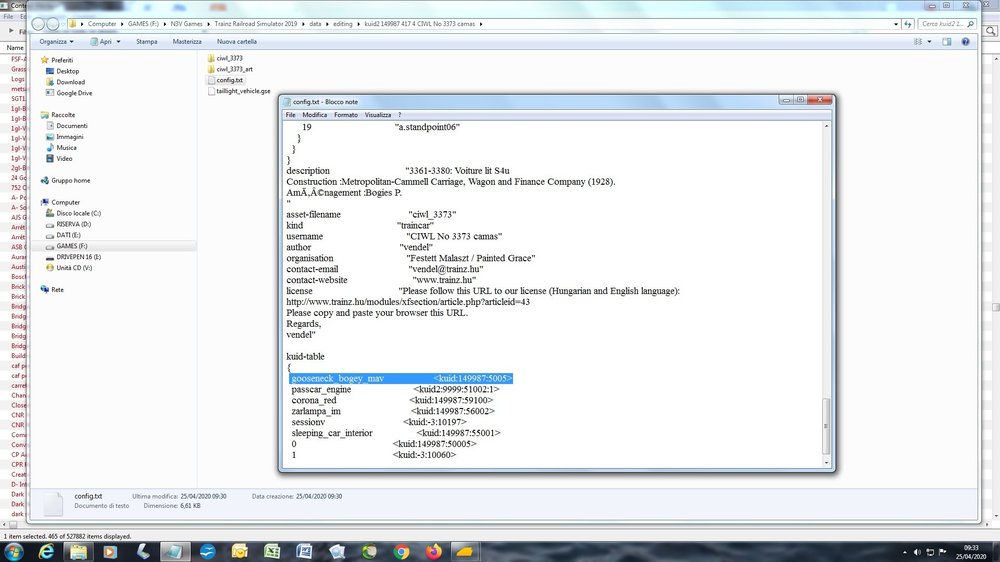Open Unità CD (V:) drive
This screenshot has width=1000, height=562.
pos(69,268)
